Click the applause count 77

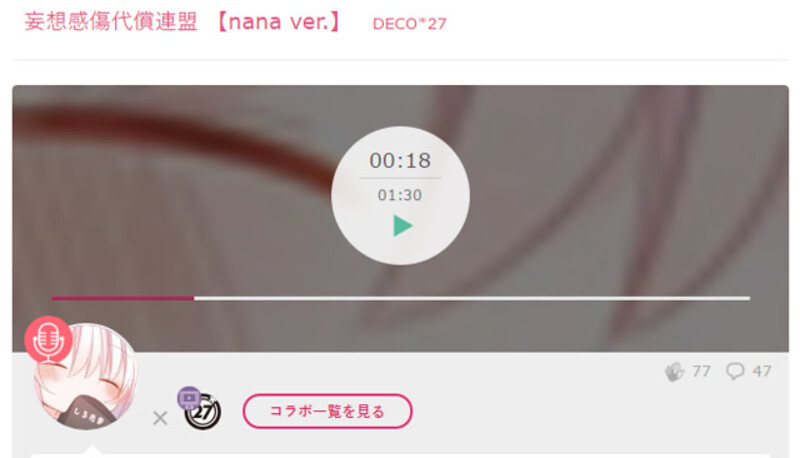coord(701,371)
